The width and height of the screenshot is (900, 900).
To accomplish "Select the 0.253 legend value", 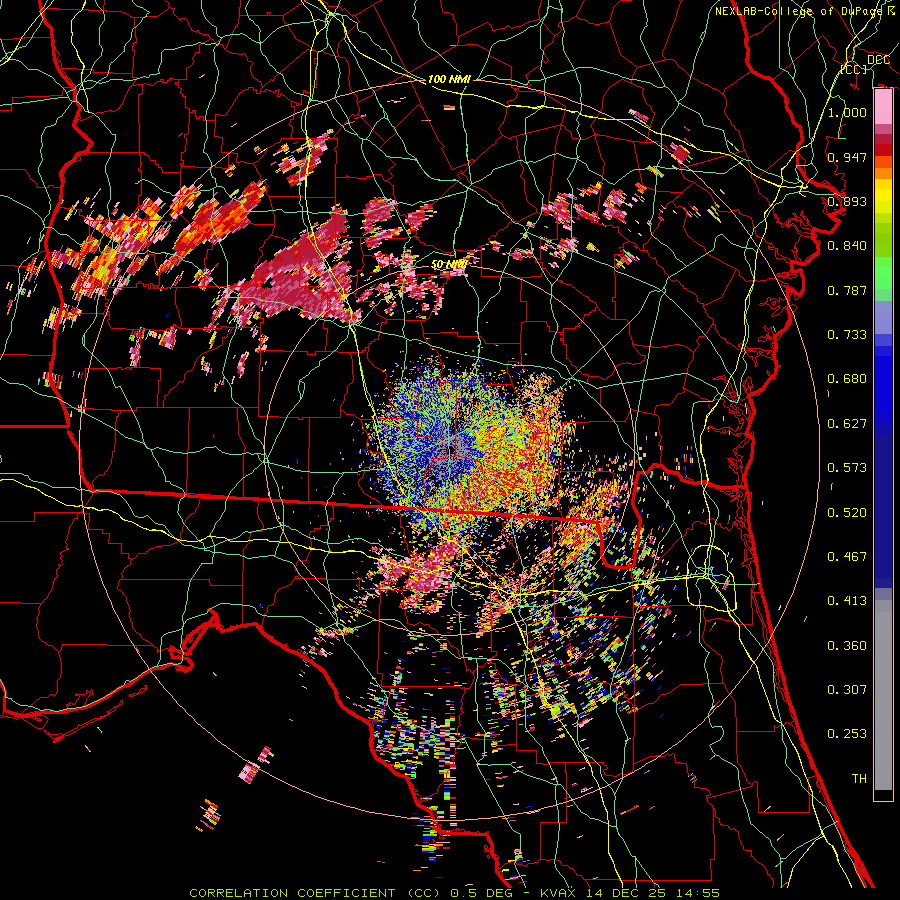I will [x=847, y=734].
